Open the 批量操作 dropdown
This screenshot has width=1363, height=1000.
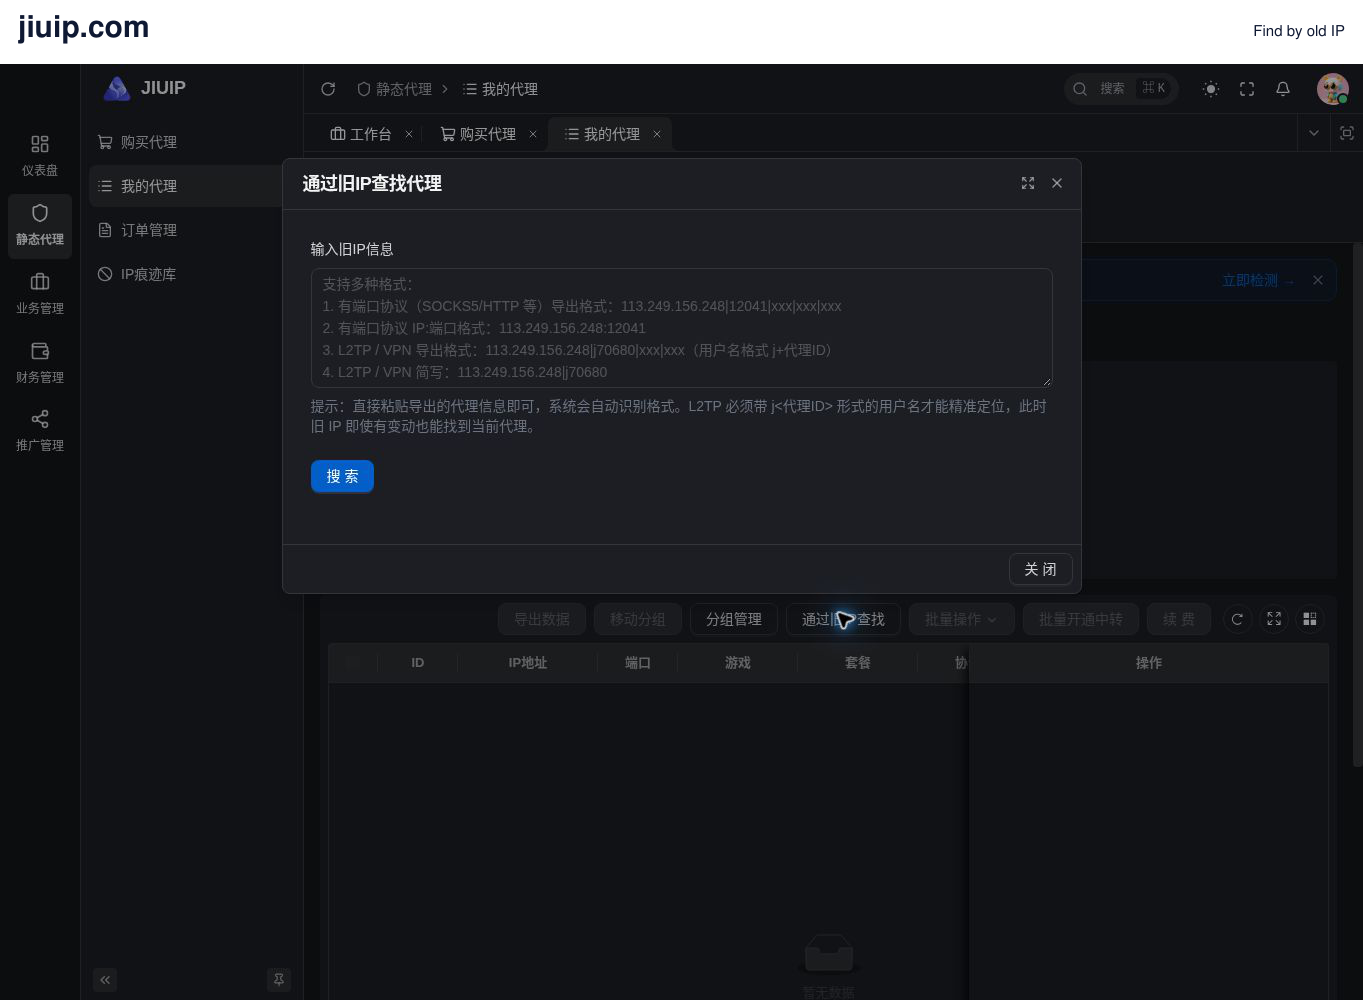[x=962, y=619]
